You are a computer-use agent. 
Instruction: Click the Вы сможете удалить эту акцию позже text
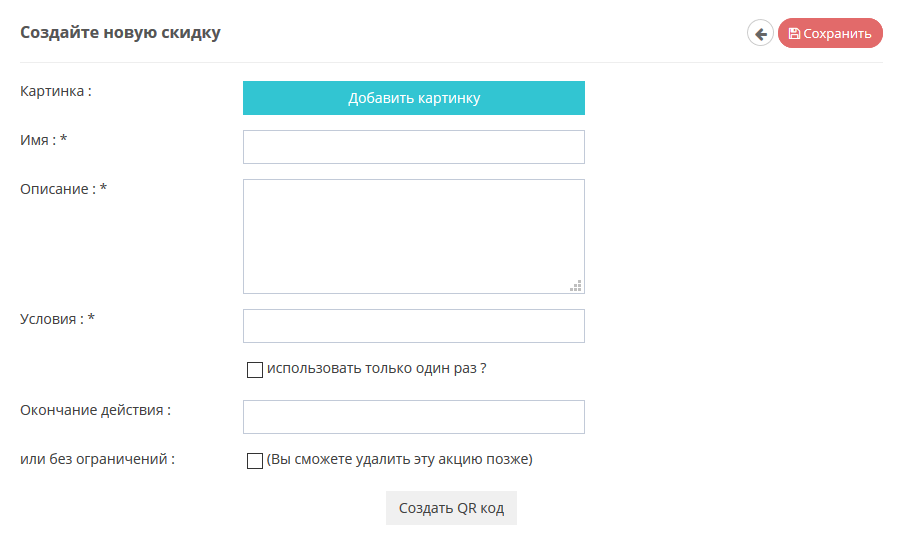pyautogui.click(x=399, y=459)
